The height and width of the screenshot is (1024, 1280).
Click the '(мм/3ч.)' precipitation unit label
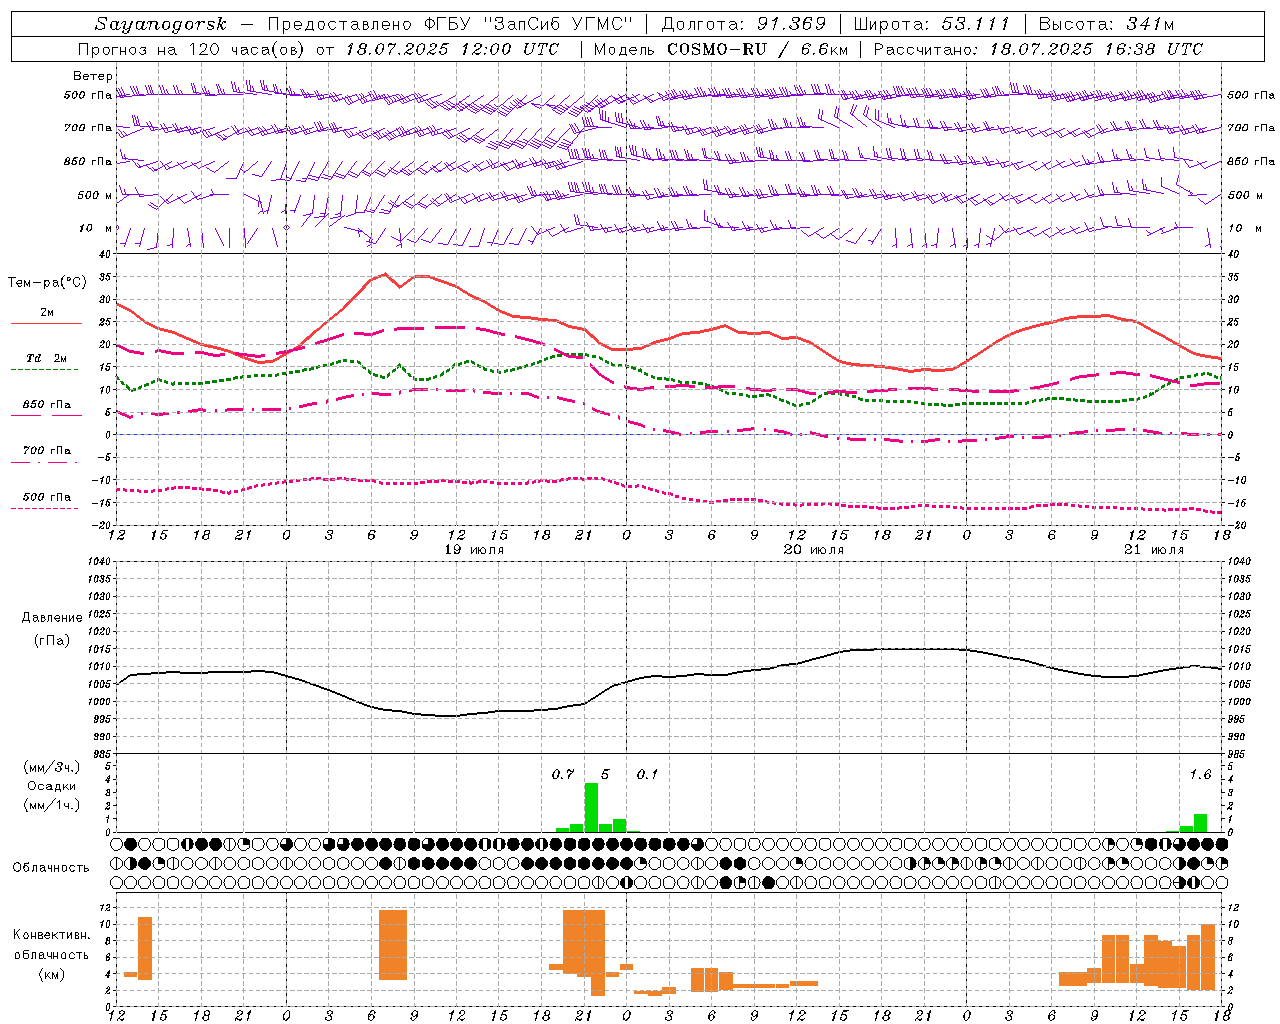point(52,768)
